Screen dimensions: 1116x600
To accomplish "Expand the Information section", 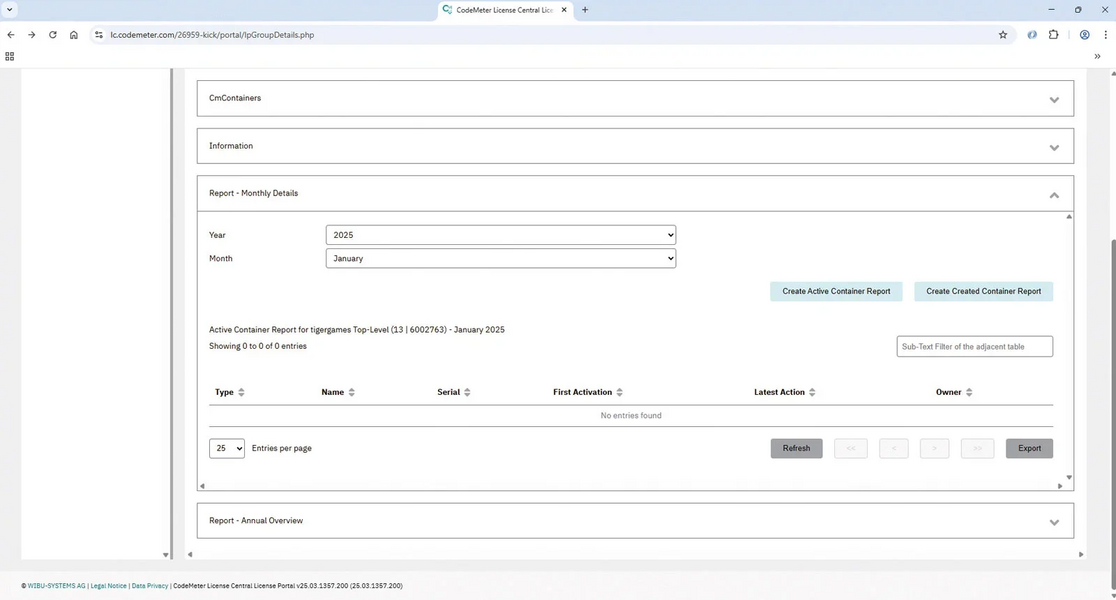I will click(x=1054, y=148).
